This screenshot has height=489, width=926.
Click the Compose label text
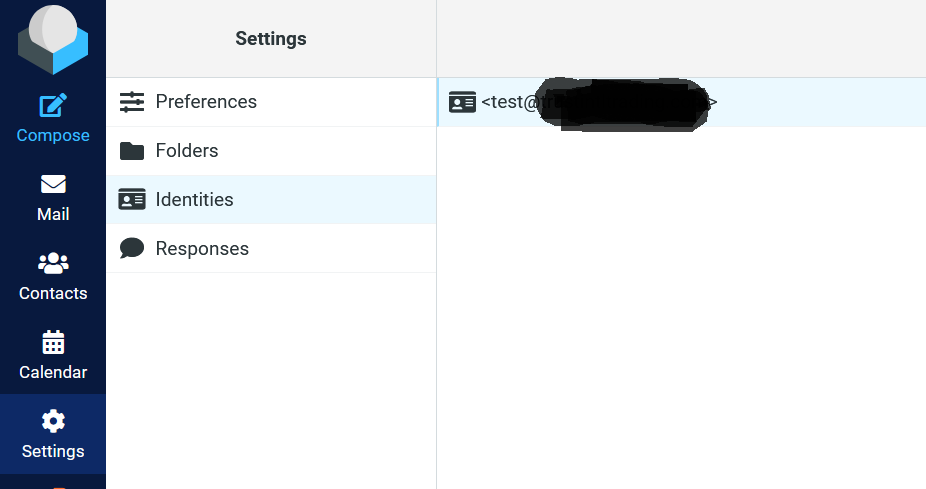point(53,135)
